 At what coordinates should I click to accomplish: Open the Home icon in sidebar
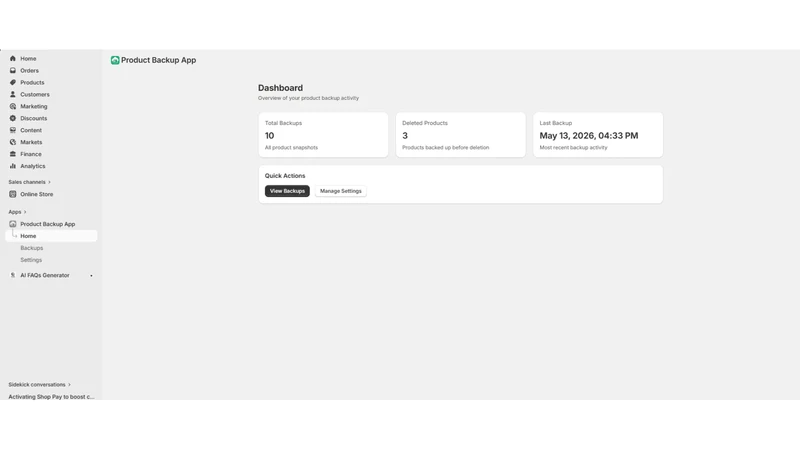tap(13, 59)
